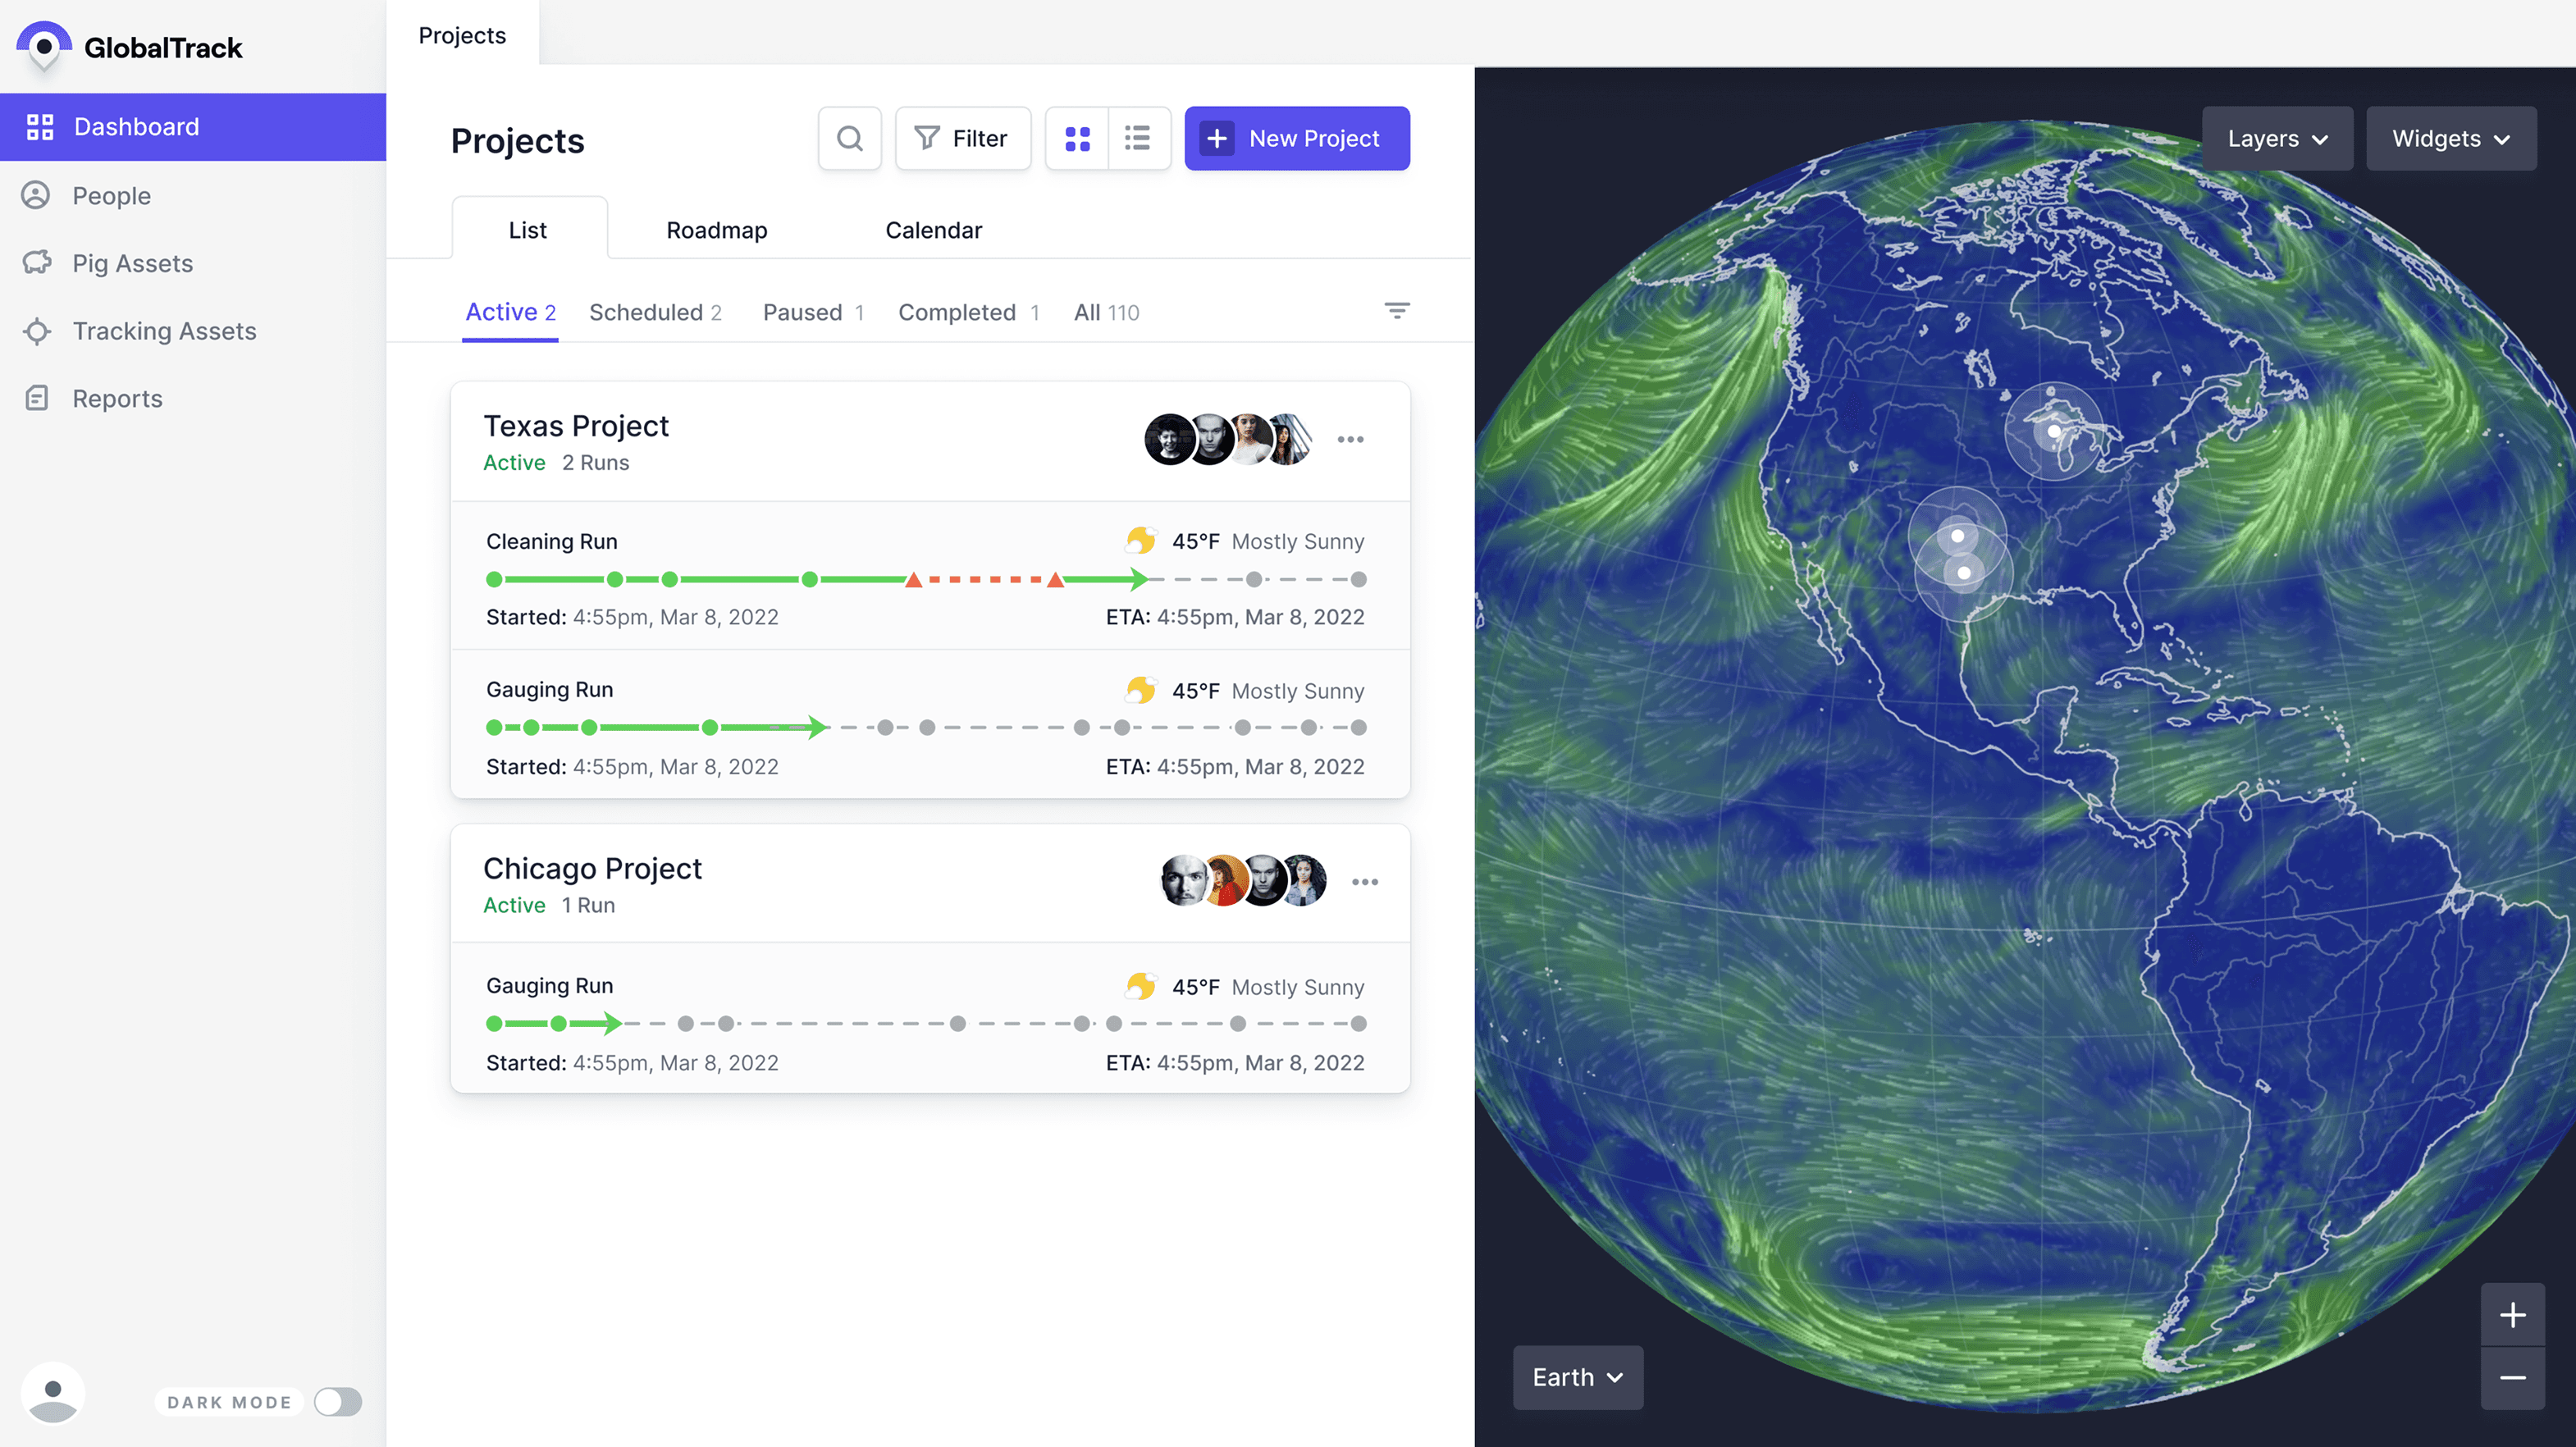Open the Earth projection dropdown
The height and width of the screenshot is (1447, 2576).
coord(1577,1377)
